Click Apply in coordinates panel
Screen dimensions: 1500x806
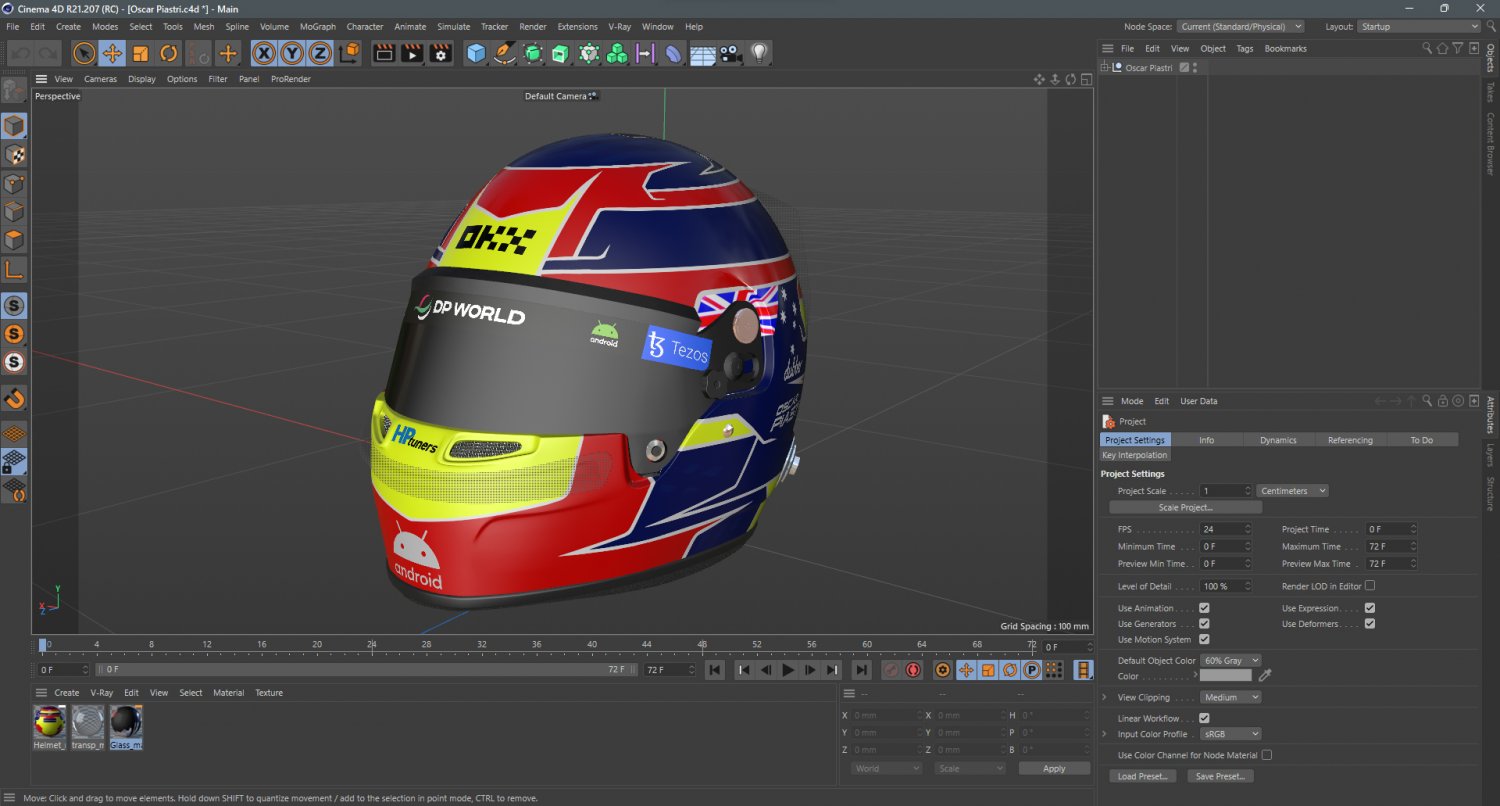click(1054, 769)
